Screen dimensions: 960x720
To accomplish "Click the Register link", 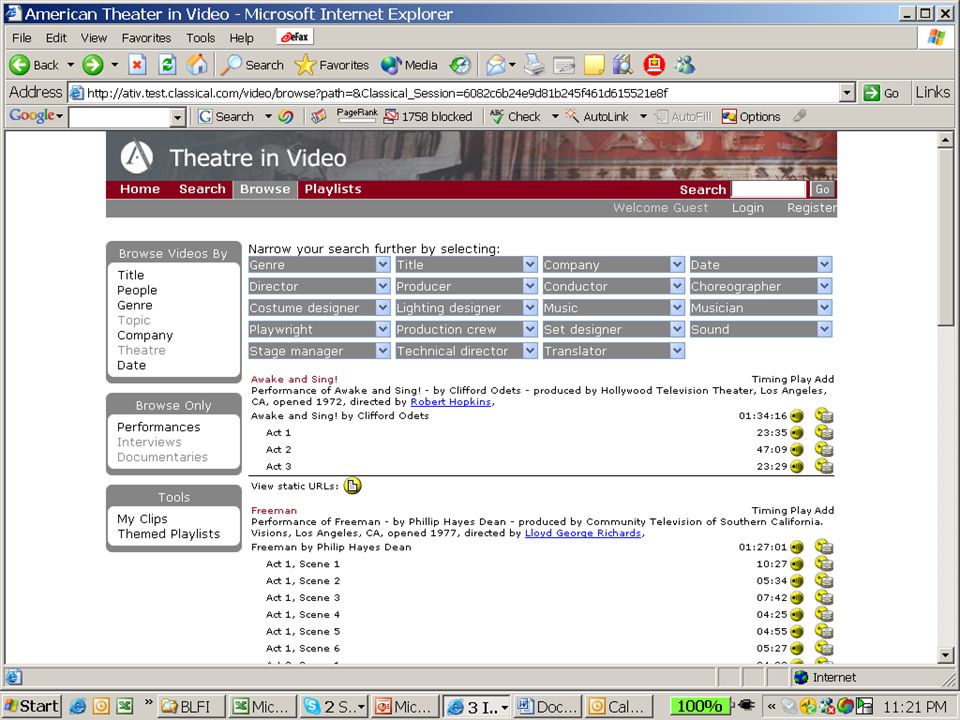I will point(811,208).
